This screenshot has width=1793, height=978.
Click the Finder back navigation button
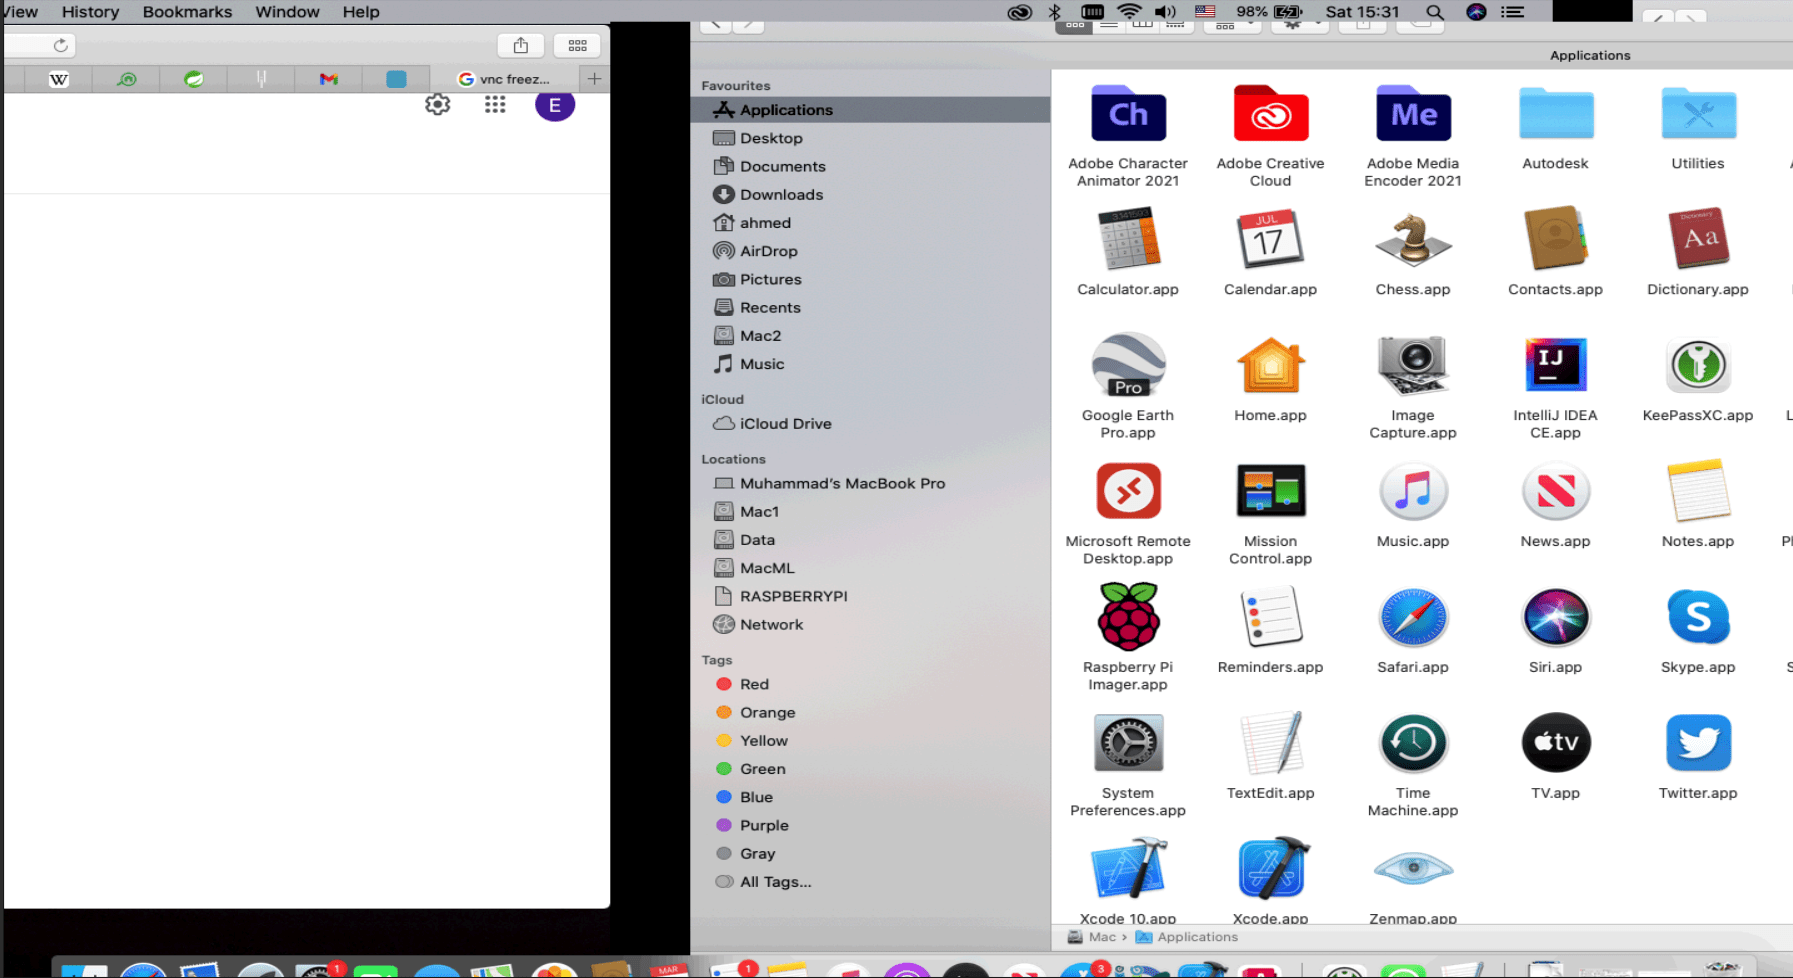pos(715,25)
